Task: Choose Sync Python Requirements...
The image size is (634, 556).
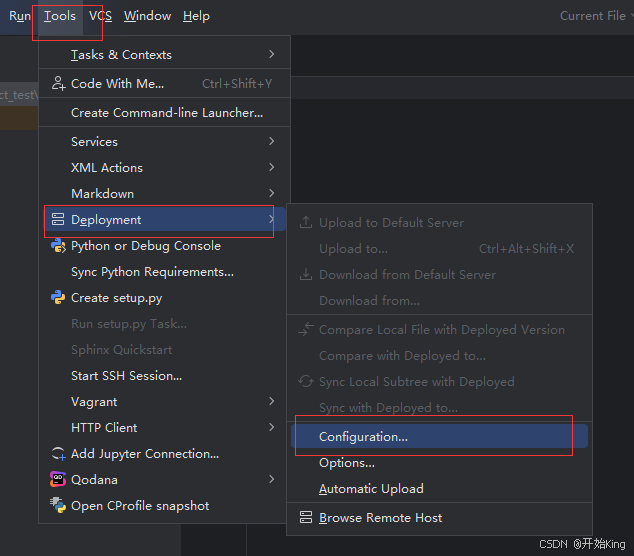Action: tap(152, 272)
